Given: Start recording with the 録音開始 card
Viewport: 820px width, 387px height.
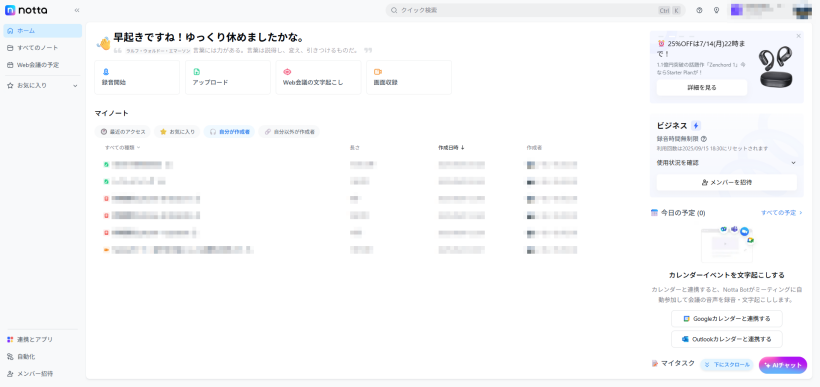Looking at the screenshot, I should coord(137,77).
